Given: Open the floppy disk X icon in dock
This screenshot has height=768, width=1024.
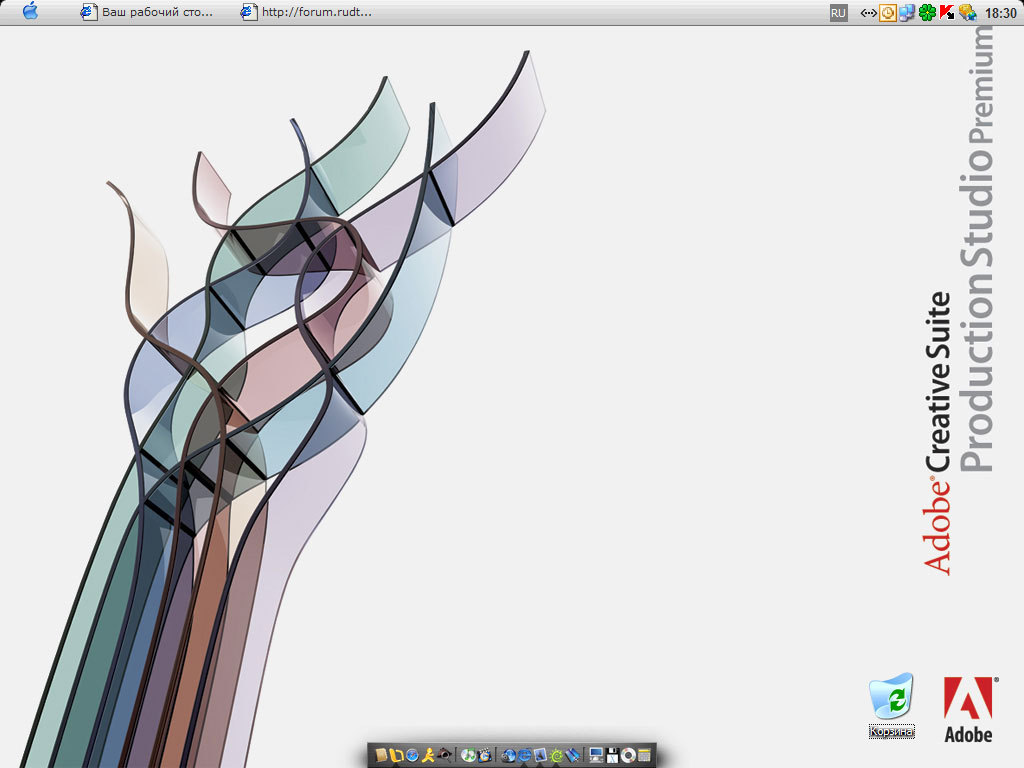Looking at the screenshot, I should pyautogui.click(x=613, y=756).
